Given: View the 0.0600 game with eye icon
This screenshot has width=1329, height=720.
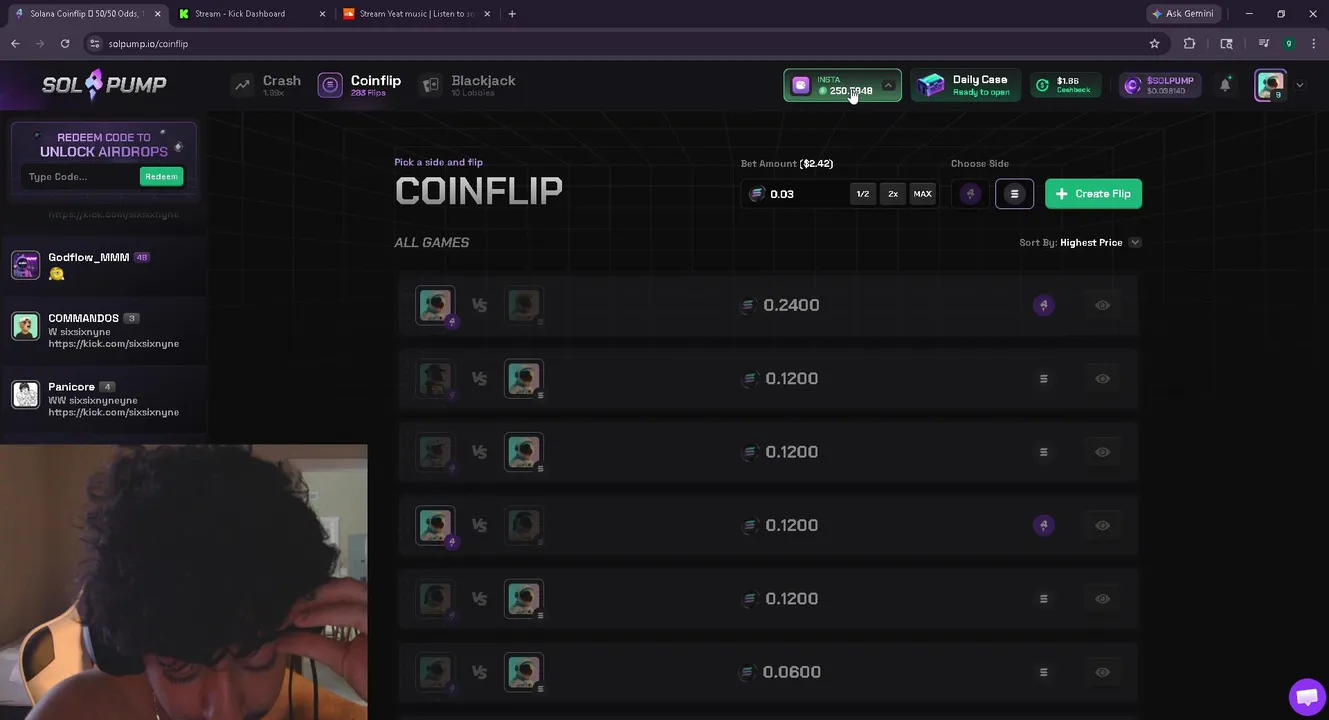Looking at the screenshot, I should [x=1102, y=672].
